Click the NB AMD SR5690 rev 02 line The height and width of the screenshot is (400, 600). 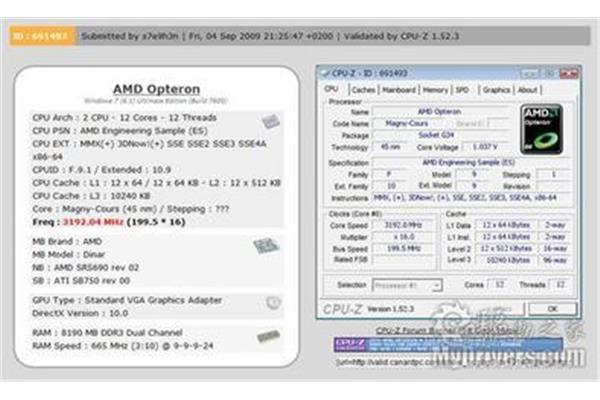tap(85, 268)
